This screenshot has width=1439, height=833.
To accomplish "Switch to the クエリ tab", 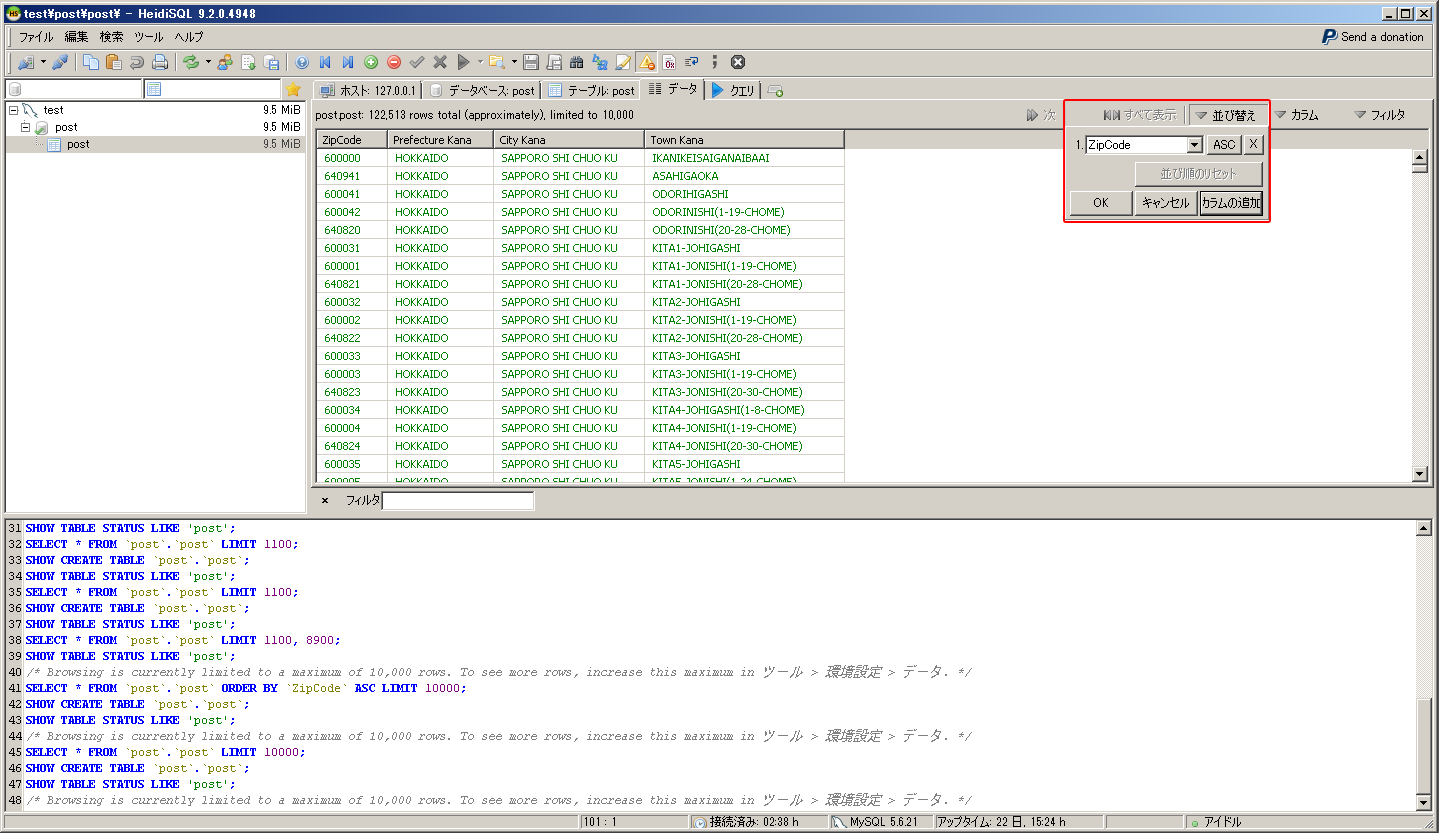I will pos(733,90).
